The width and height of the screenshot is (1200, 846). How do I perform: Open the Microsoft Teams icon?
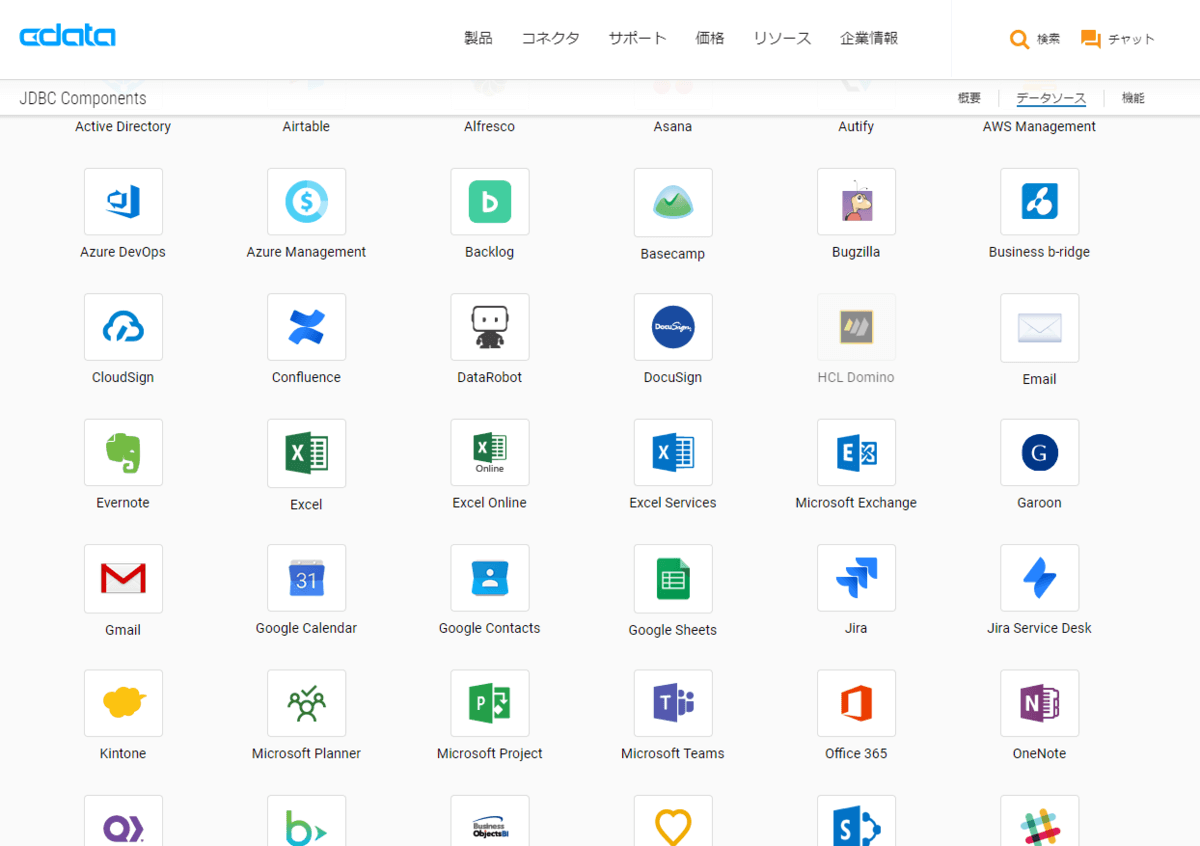click(x=673, y=703)
